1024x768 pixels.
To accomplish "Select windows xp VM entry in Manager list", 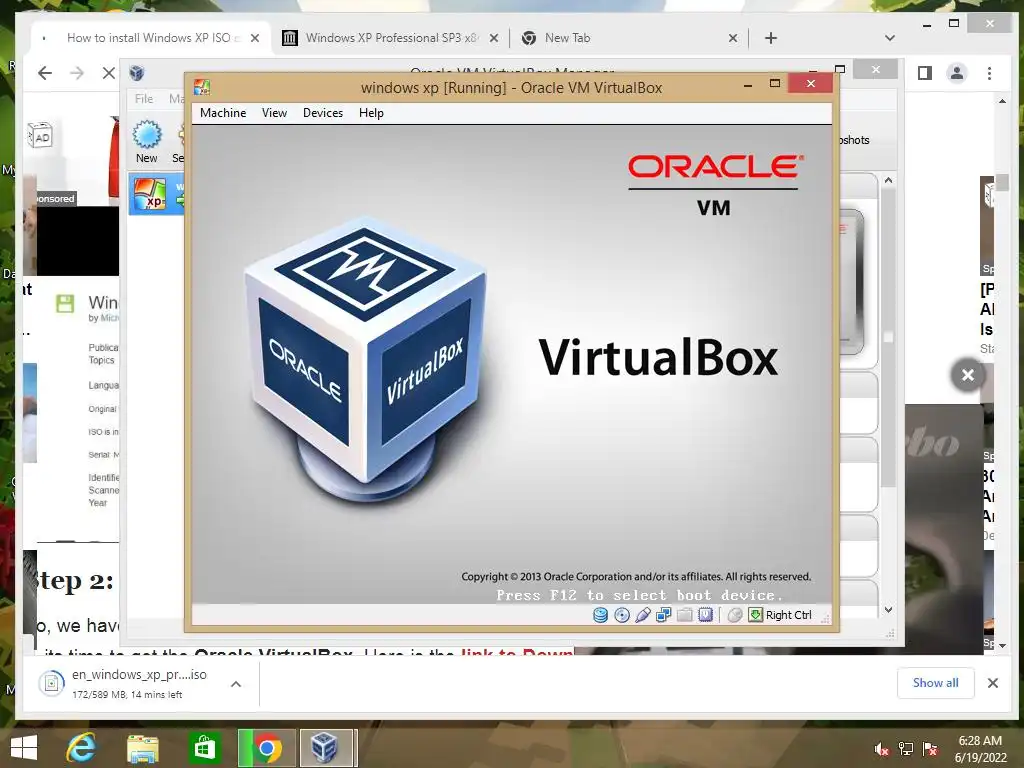I will tap(157, 194).
